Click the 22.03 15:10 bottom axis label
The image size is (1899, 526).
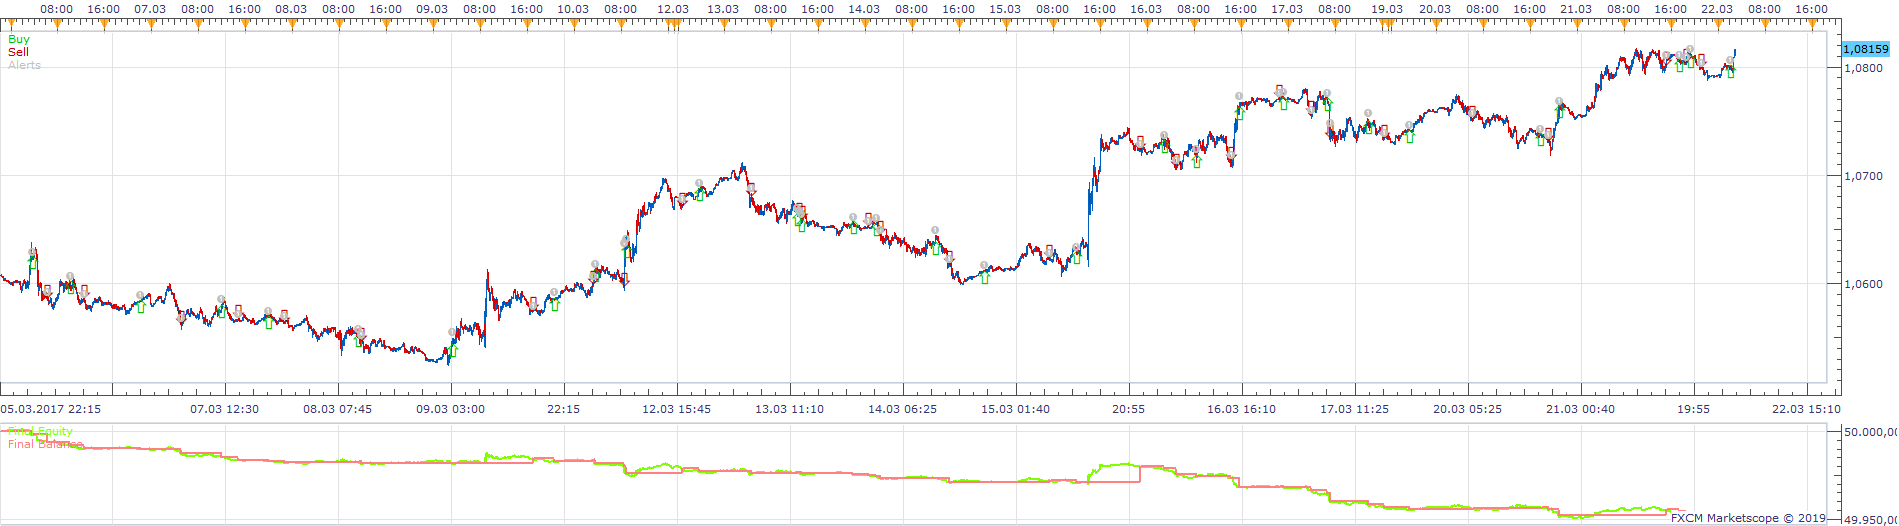[1807, 409]
